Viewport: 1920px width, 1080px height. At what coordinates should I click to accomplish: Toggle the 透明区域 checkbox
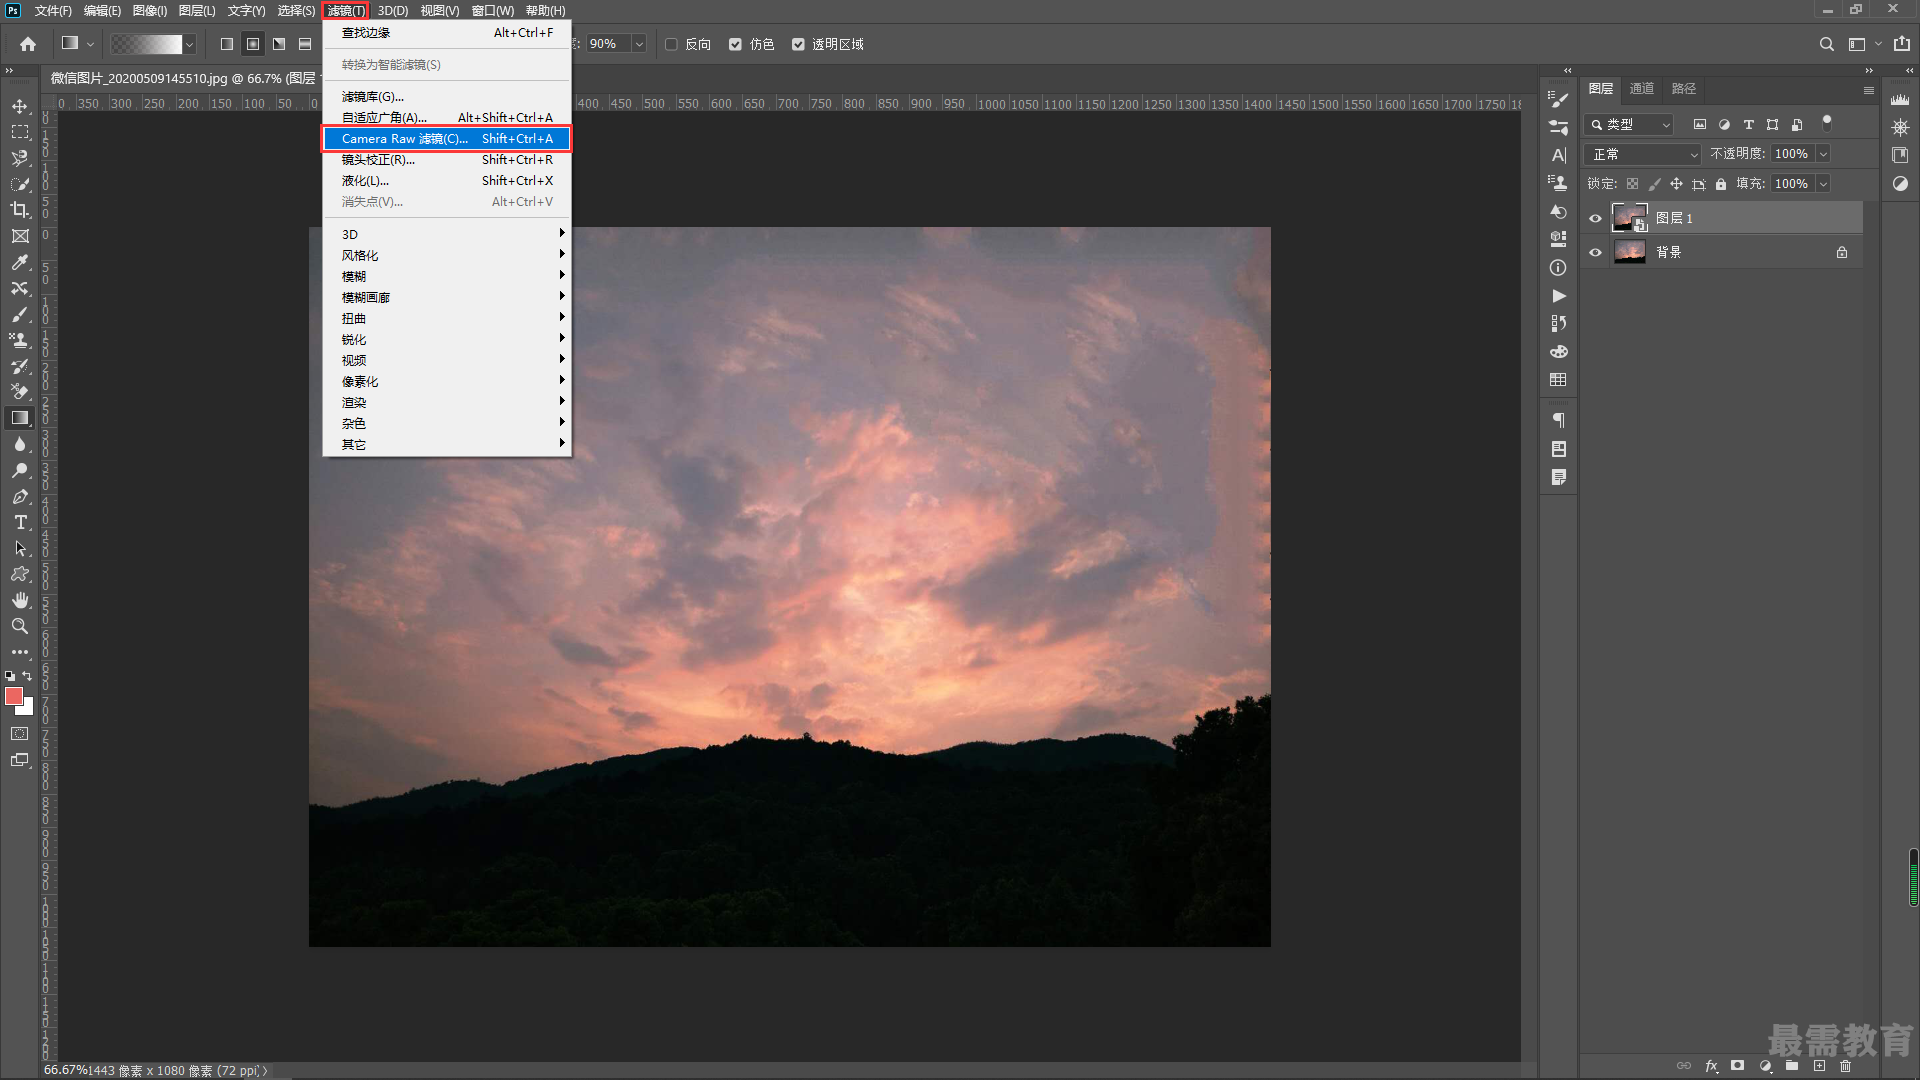(798, 44)
